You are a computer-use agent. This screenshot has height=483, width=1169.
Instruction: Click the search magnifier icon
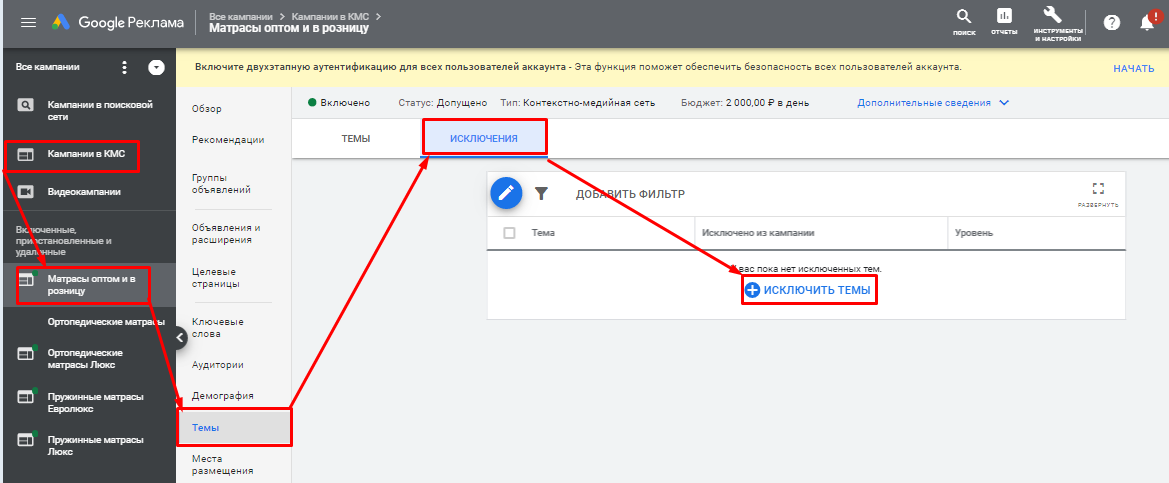pyautogui.click(x=964, y=21)
